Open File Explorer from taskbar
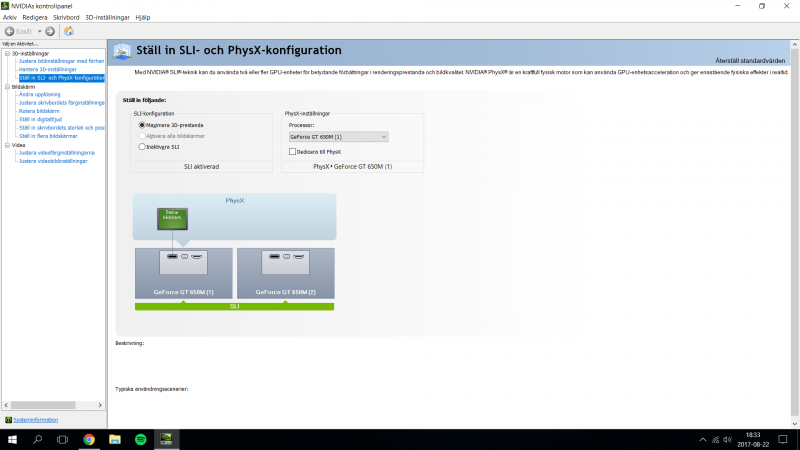This screenshot has width=800, height=450. [115, 439]
